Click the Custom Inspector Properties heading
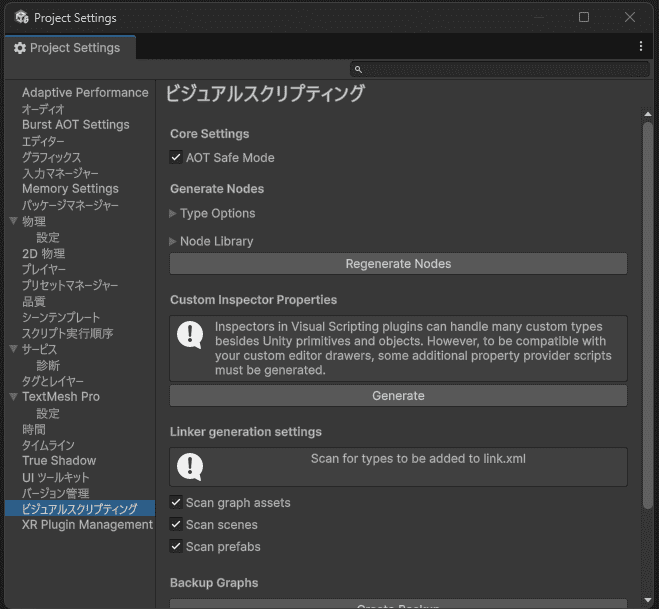Image resolution: width=659 pixels, height=609 pixels. 253,300
